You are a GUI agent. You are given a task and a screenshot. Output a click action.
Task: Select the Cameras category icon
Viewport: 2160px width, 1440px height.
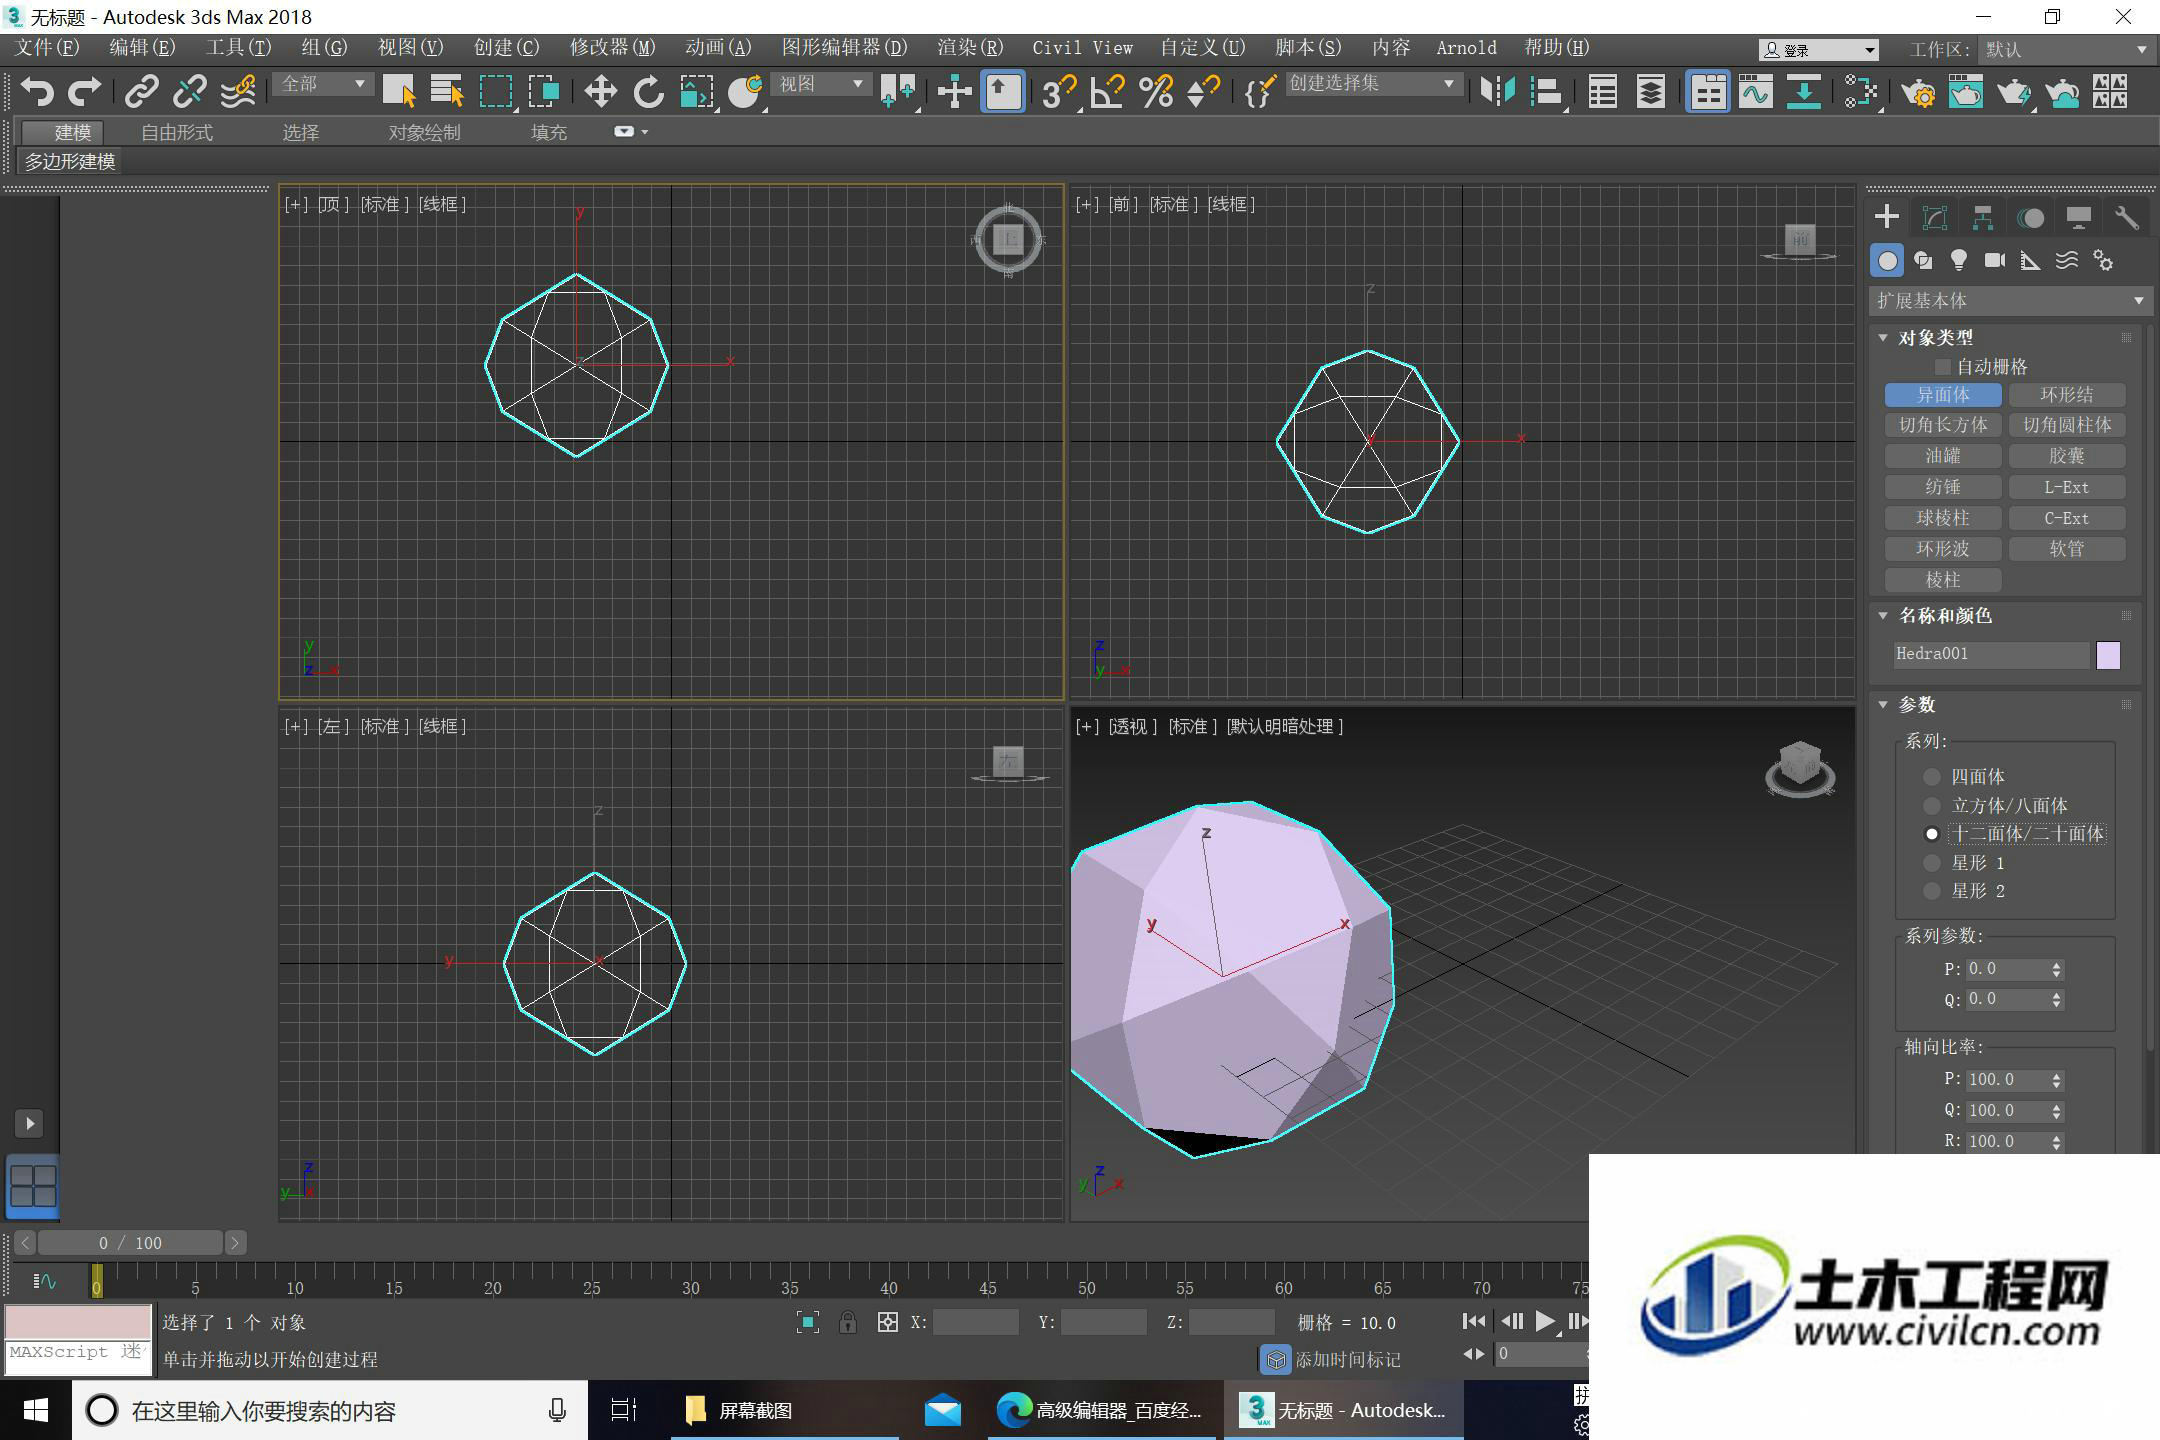pos(1995,261)
